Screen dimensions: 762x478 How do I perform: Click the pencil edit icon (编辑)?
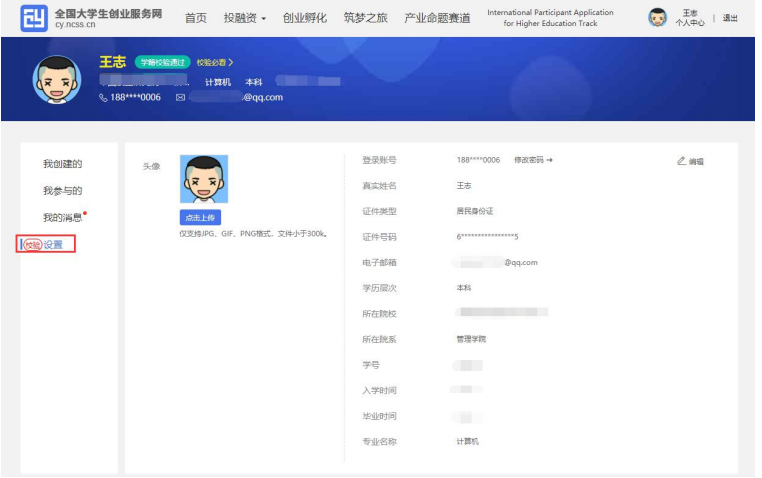coord(682,160)
